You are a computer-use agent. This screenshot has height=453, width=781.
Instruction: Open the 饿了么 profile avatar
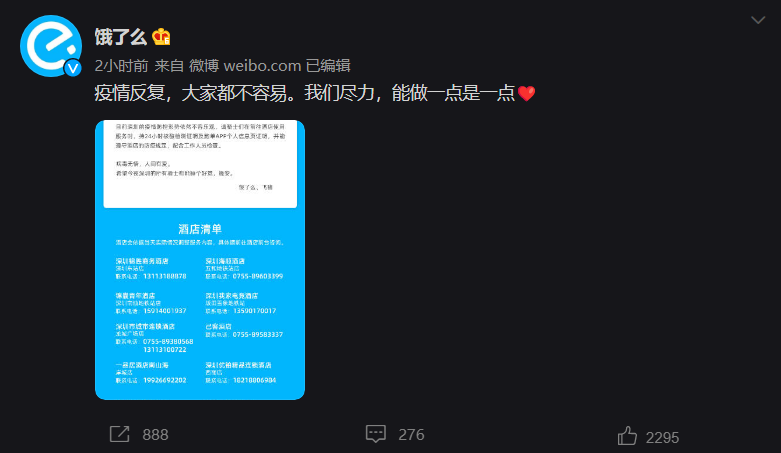51,46
